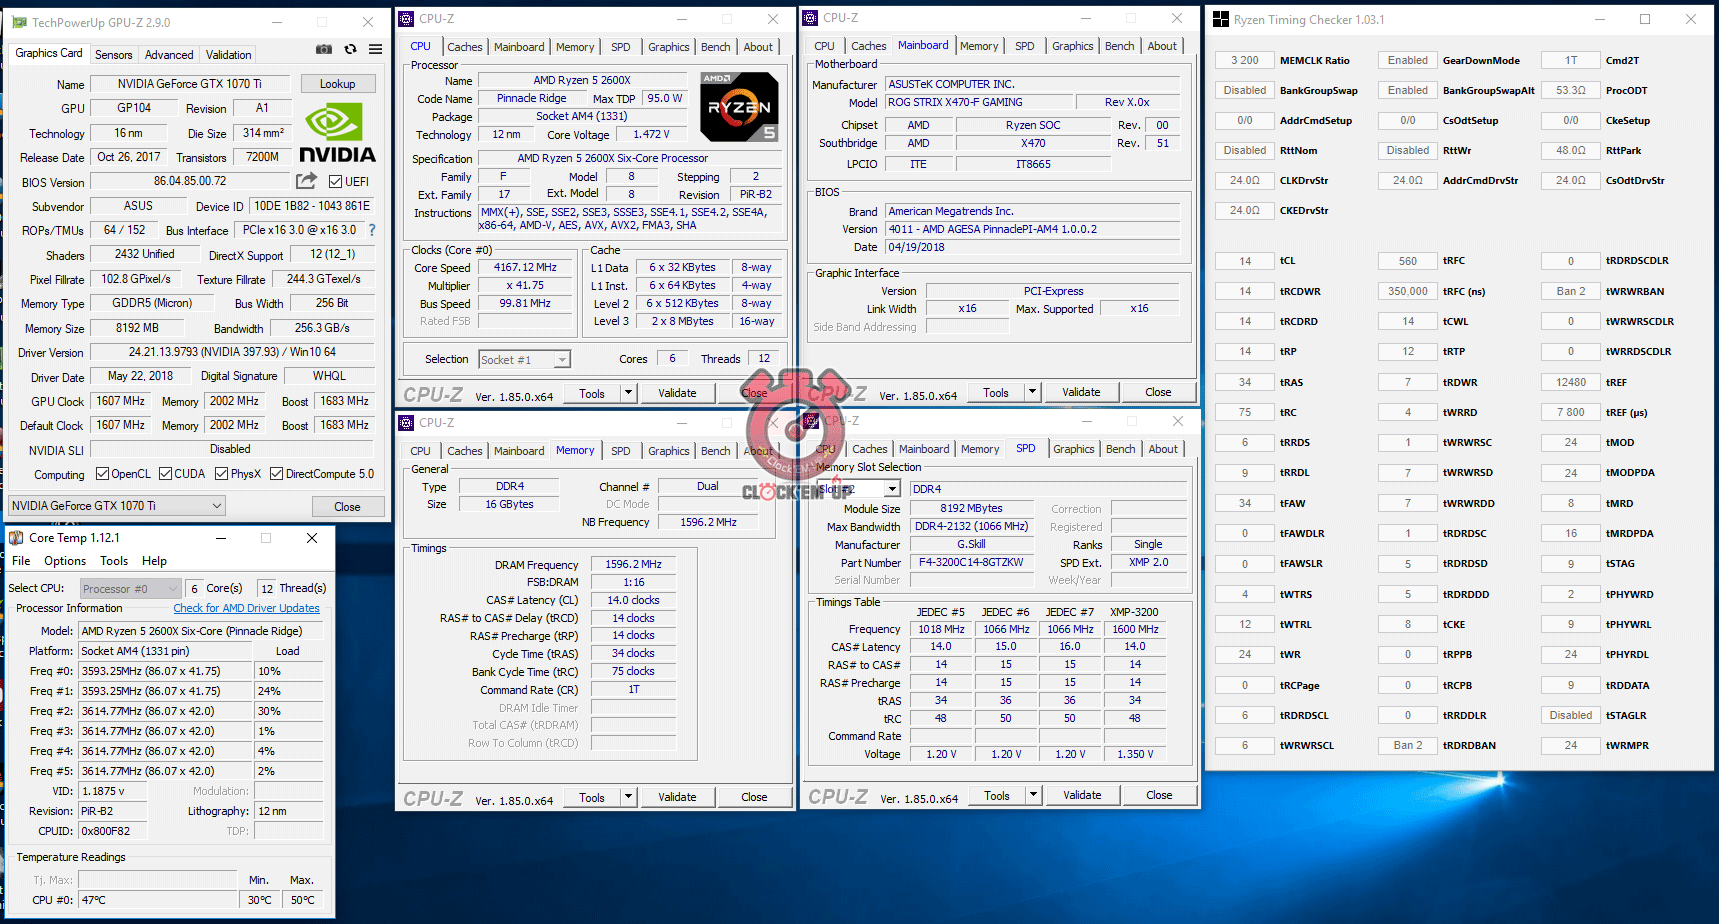Toggle the DirectCompute 5.0 checkbox

(x=277, y=474)
